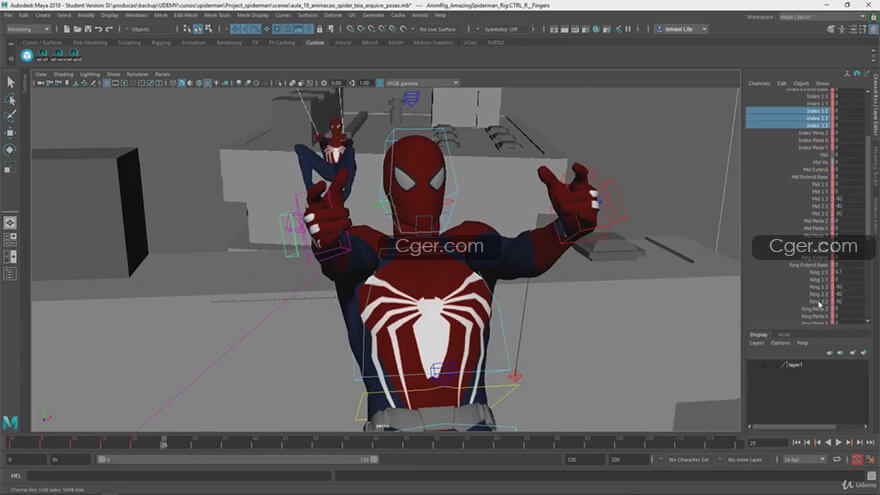This screenshot has height=495, width=880.
Task: Play the animation backwards
Action: tap(828, 443)
